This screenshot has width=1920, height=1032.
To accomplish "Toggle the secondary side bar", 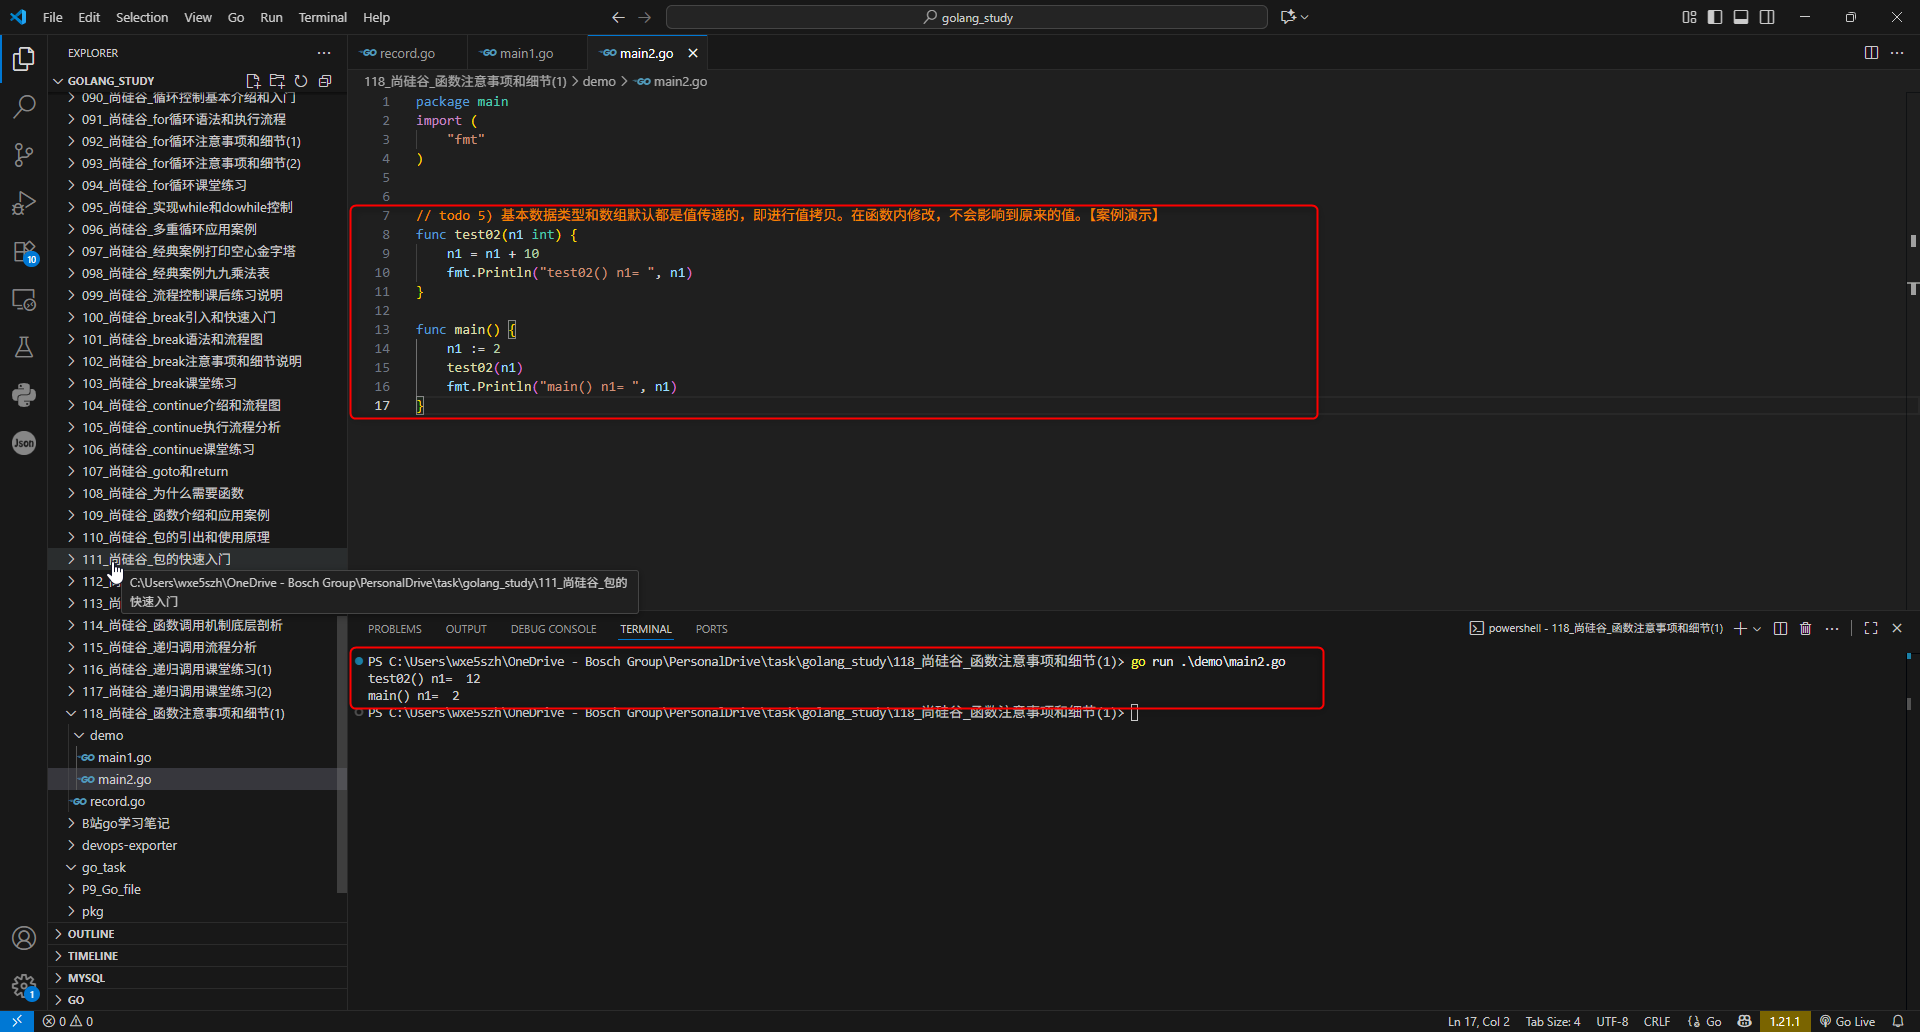I will pyautogui.click(x=1767, y=17).
